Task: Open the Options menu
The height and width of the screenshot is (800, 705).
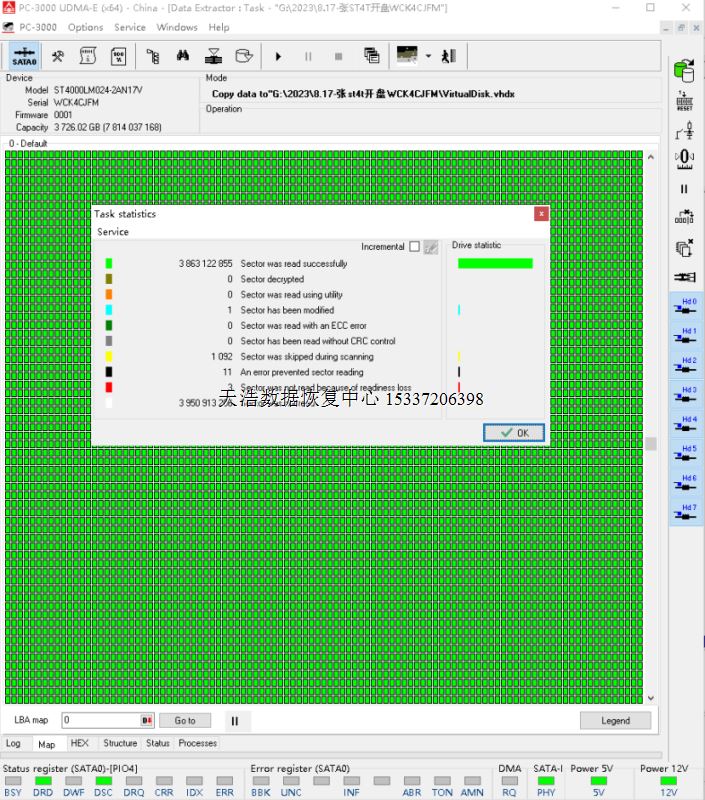Action: click(x=85, y=27)
